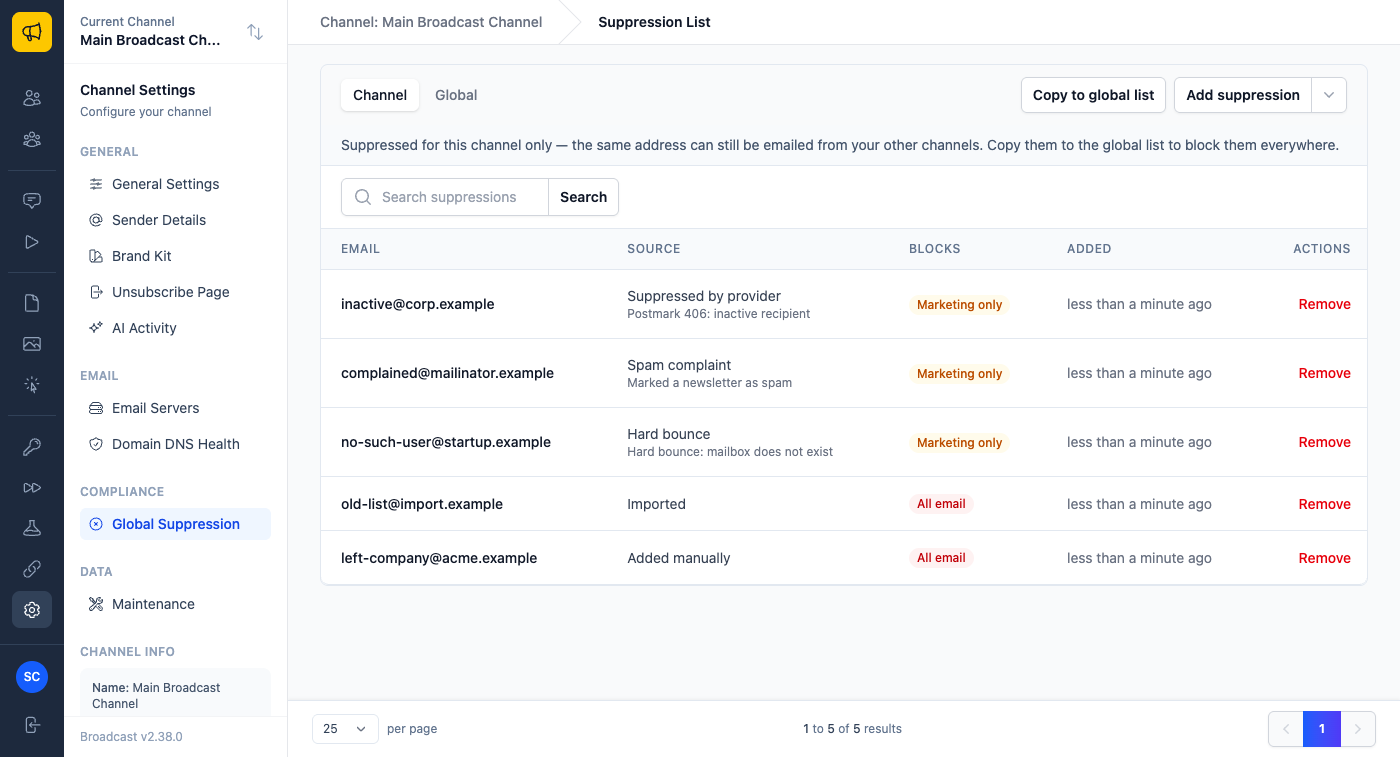Open Brand Kit in the sidebar

(x=175, y=256)
